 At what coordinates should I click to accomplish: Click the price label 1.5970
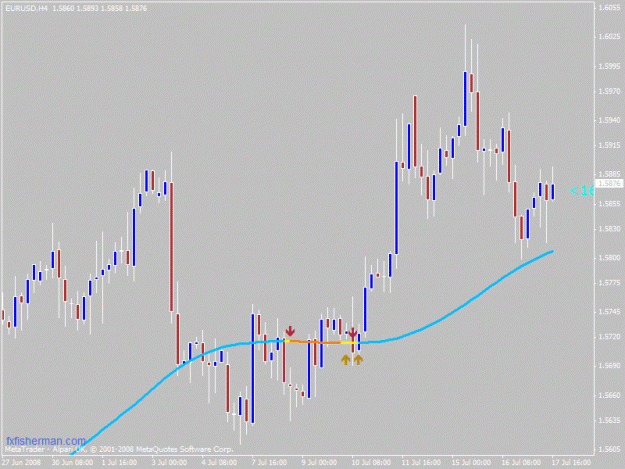coord(609,91)
